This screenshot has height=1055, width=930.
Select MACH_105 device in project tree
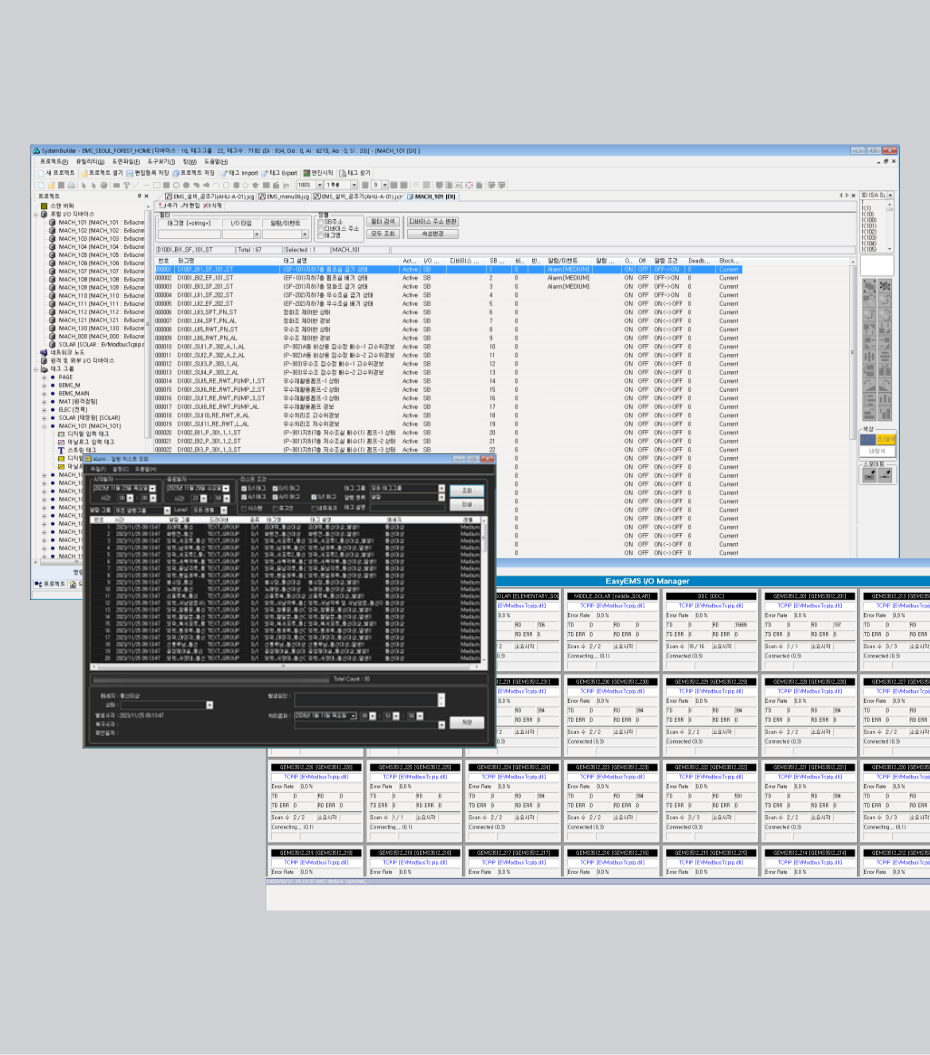(x=98, y=255)
